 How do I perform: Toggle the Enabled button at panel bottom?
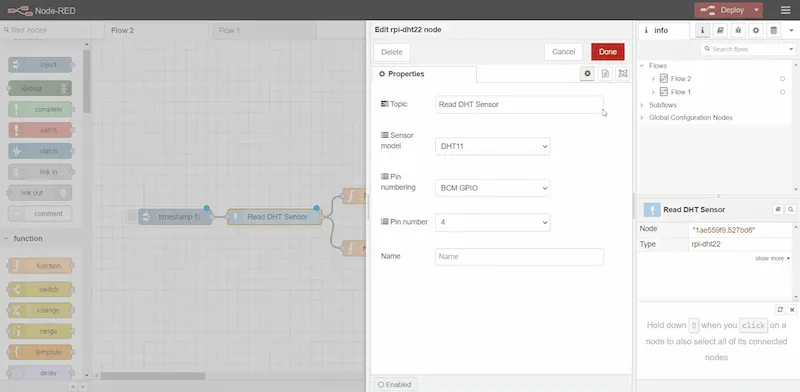pos(395,384)
